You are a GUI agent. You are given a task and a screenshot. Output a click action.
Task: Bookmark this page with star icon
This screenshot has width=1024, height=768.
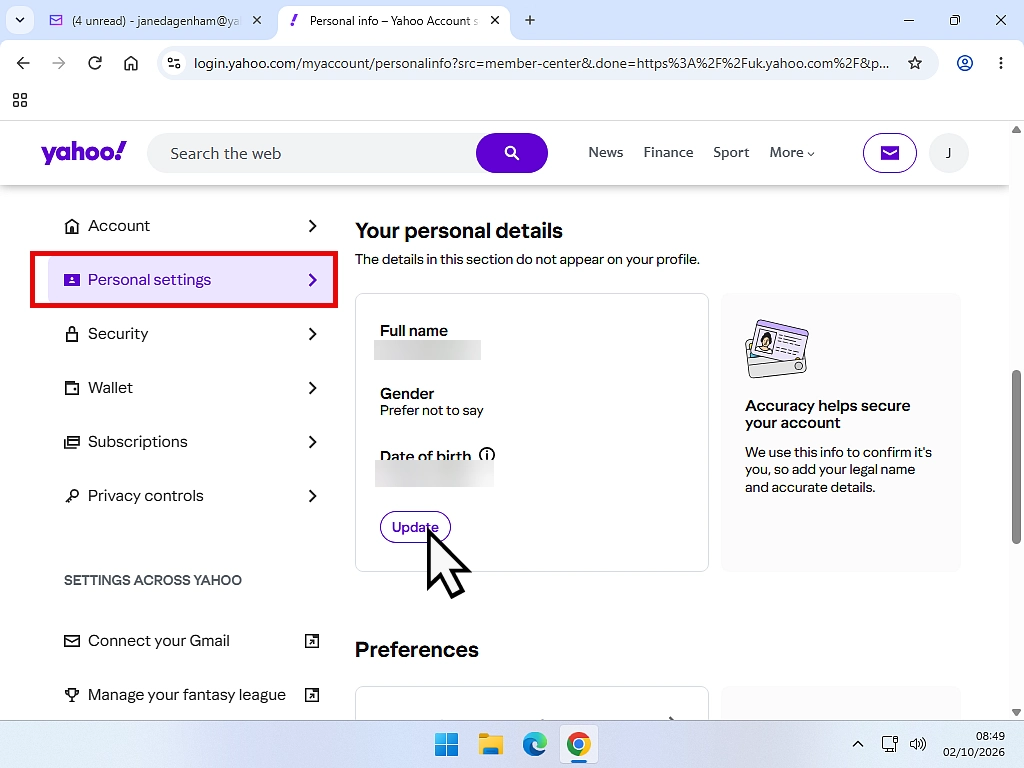[x=915, y=63]
